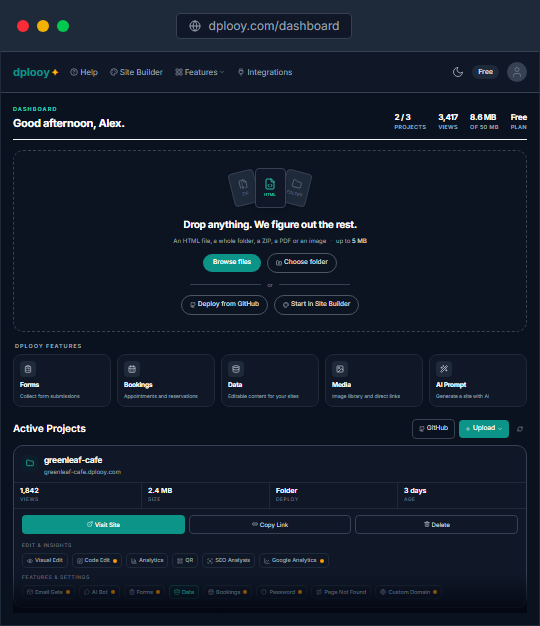The width and height of the screenshot is (540, 626).
Task: Open the Bookings feature card
Action: click(166, 380)
